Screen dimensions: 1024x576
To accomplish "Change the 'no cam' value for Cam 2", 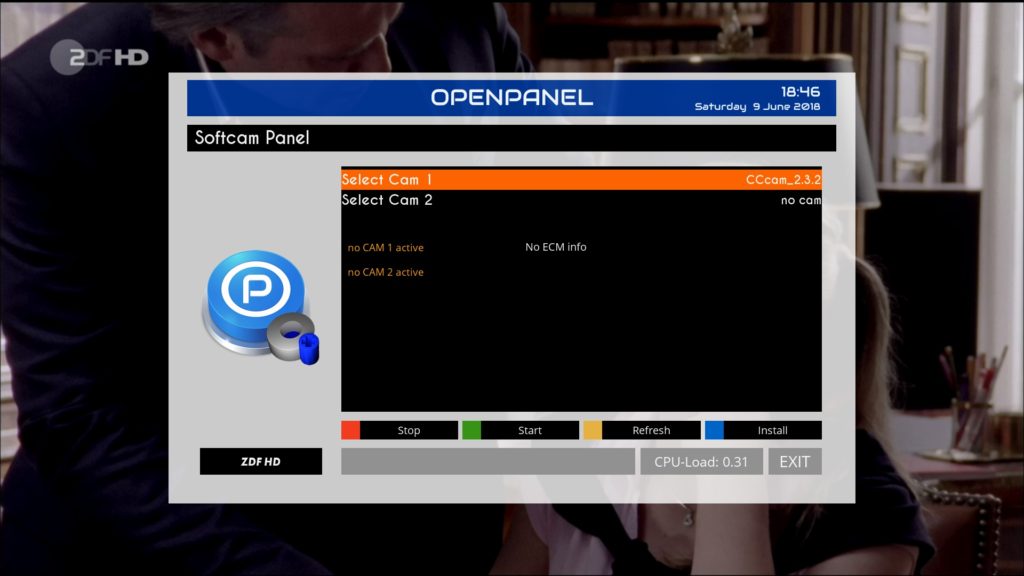I will 801,200.
